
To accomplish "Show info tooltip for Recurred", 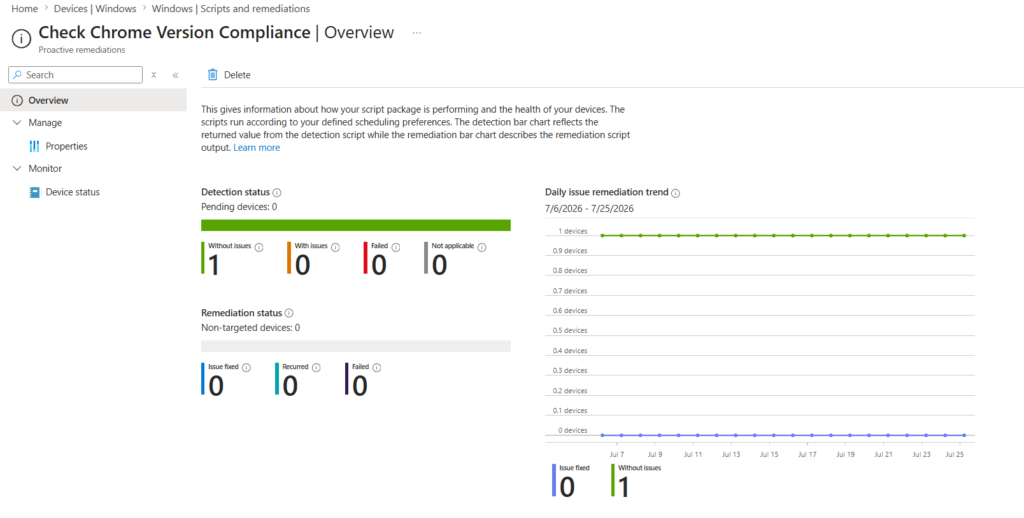I will pos(316,368).
